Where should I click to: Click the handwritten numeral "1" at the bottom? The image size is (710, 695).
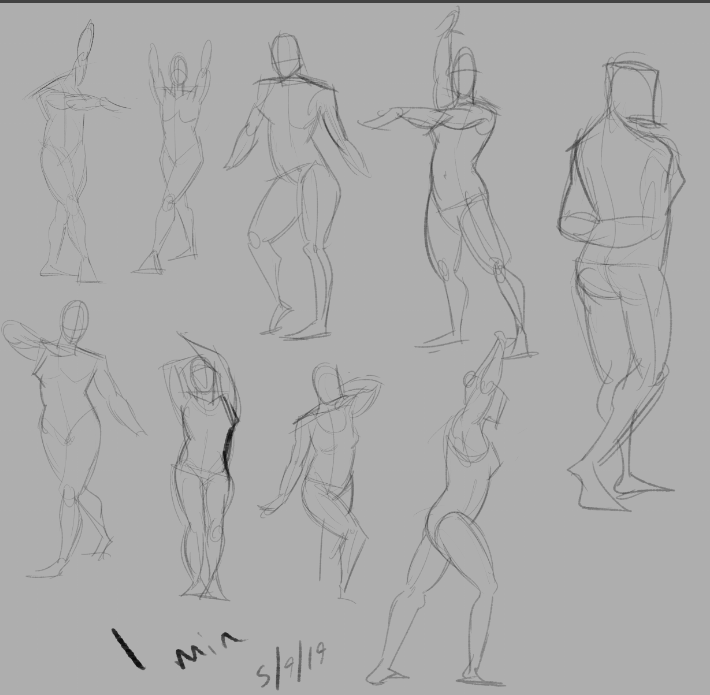coord(129,648)
